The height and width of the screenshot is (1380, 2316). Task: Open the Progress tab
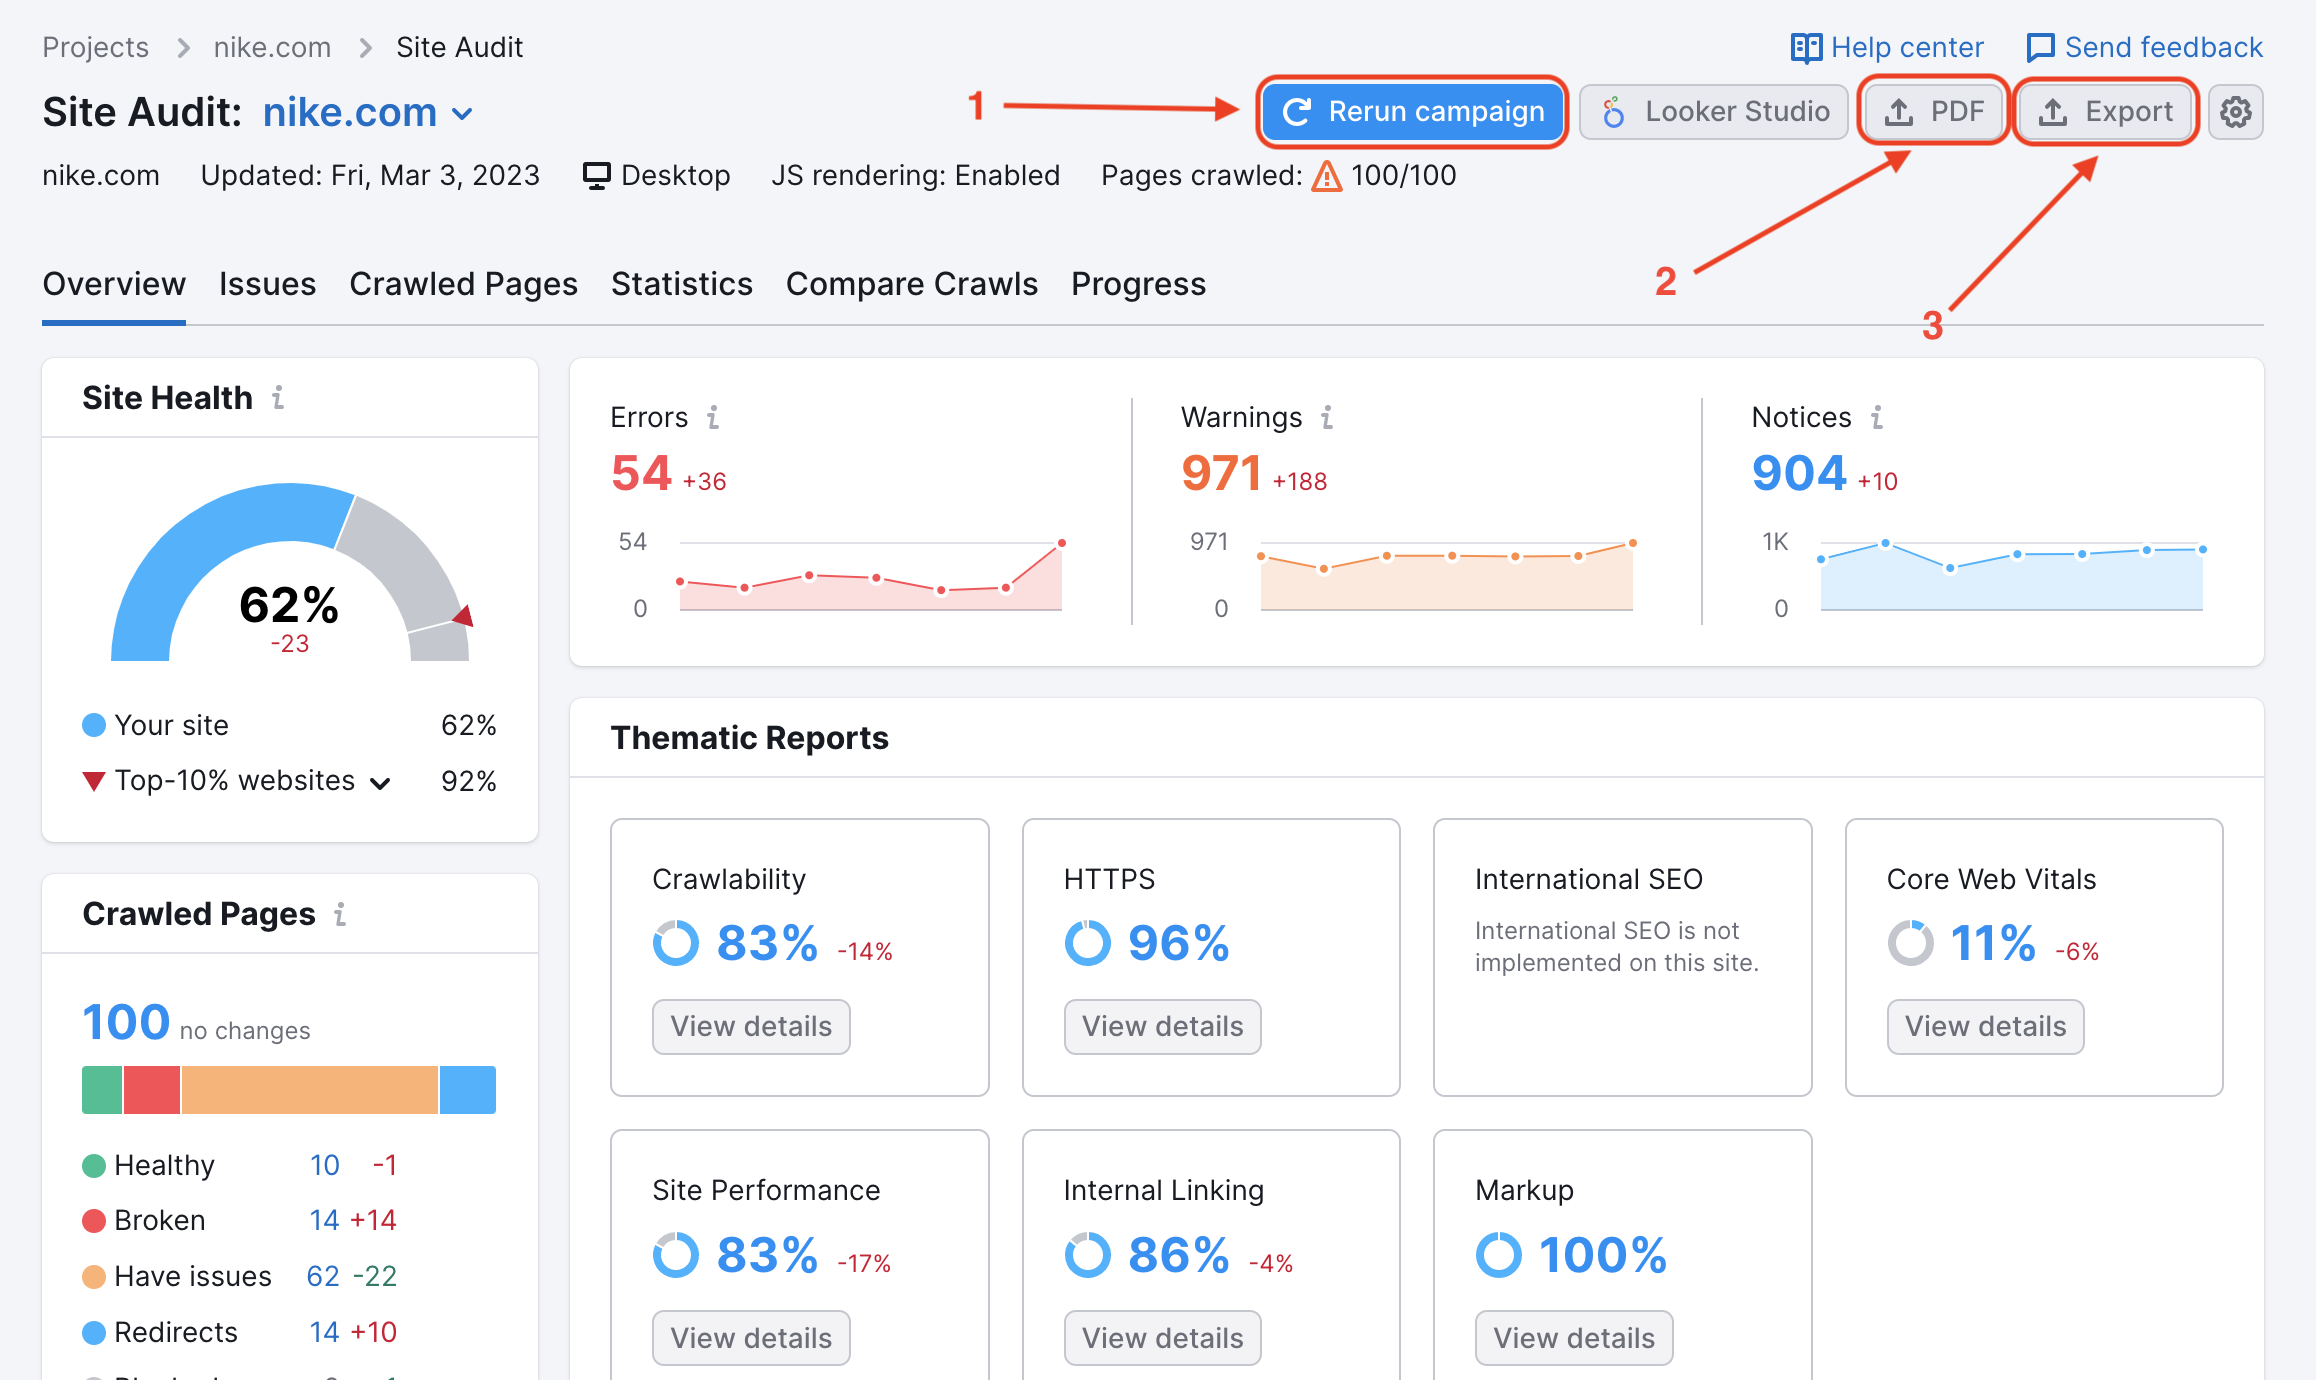point(1138,284)
